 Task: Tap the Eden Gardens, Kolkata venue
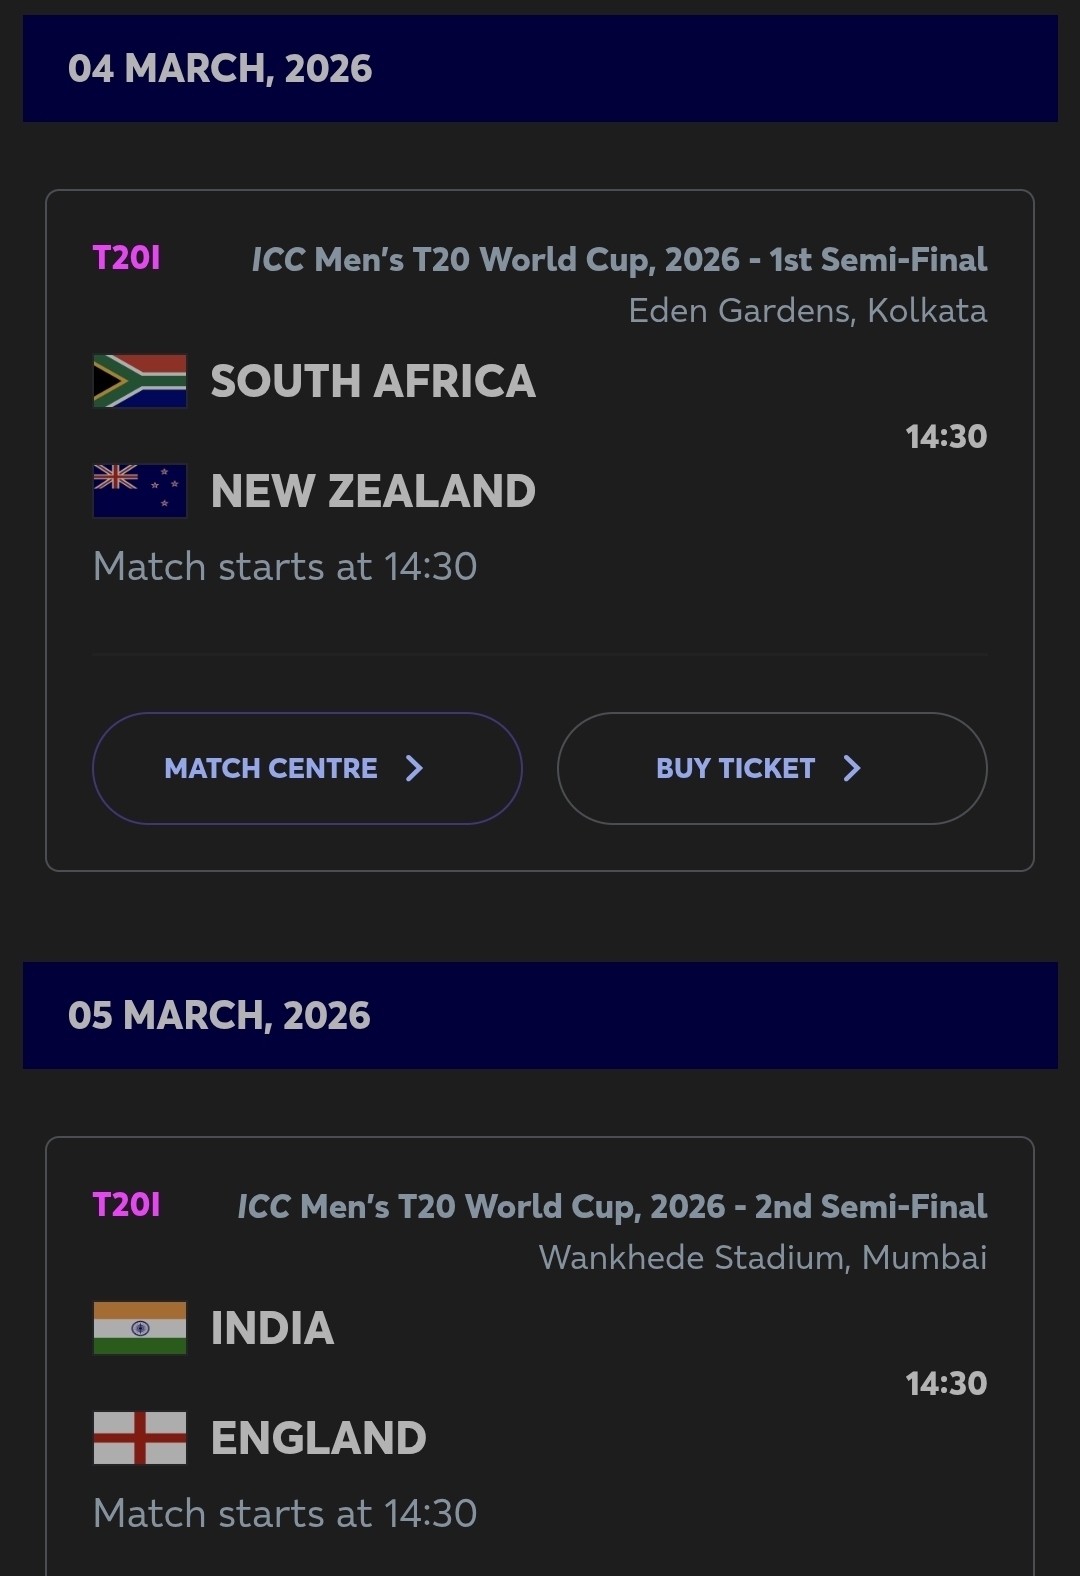807,311
